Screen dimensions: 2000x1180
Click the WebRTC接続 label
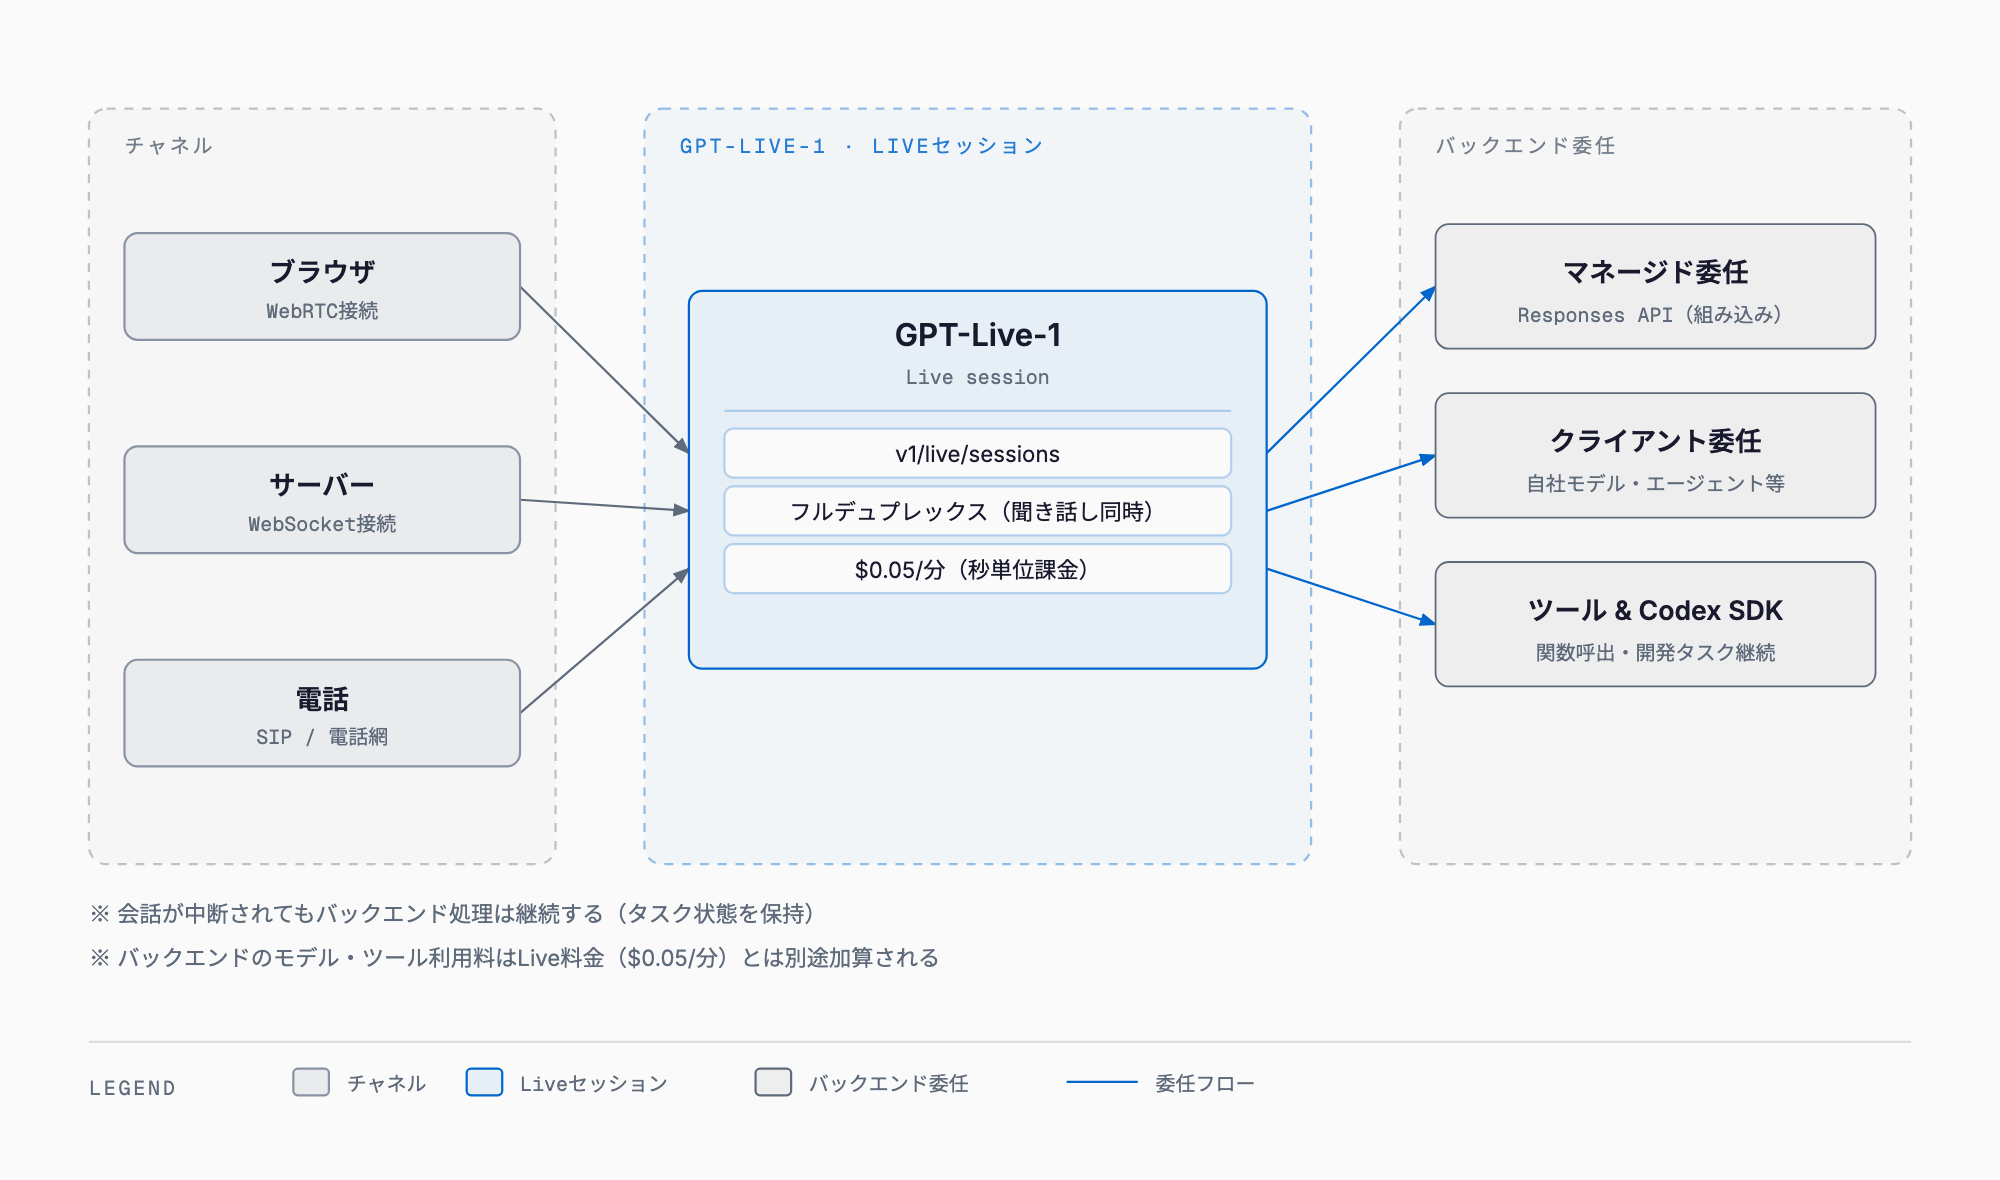coord(322,311)
